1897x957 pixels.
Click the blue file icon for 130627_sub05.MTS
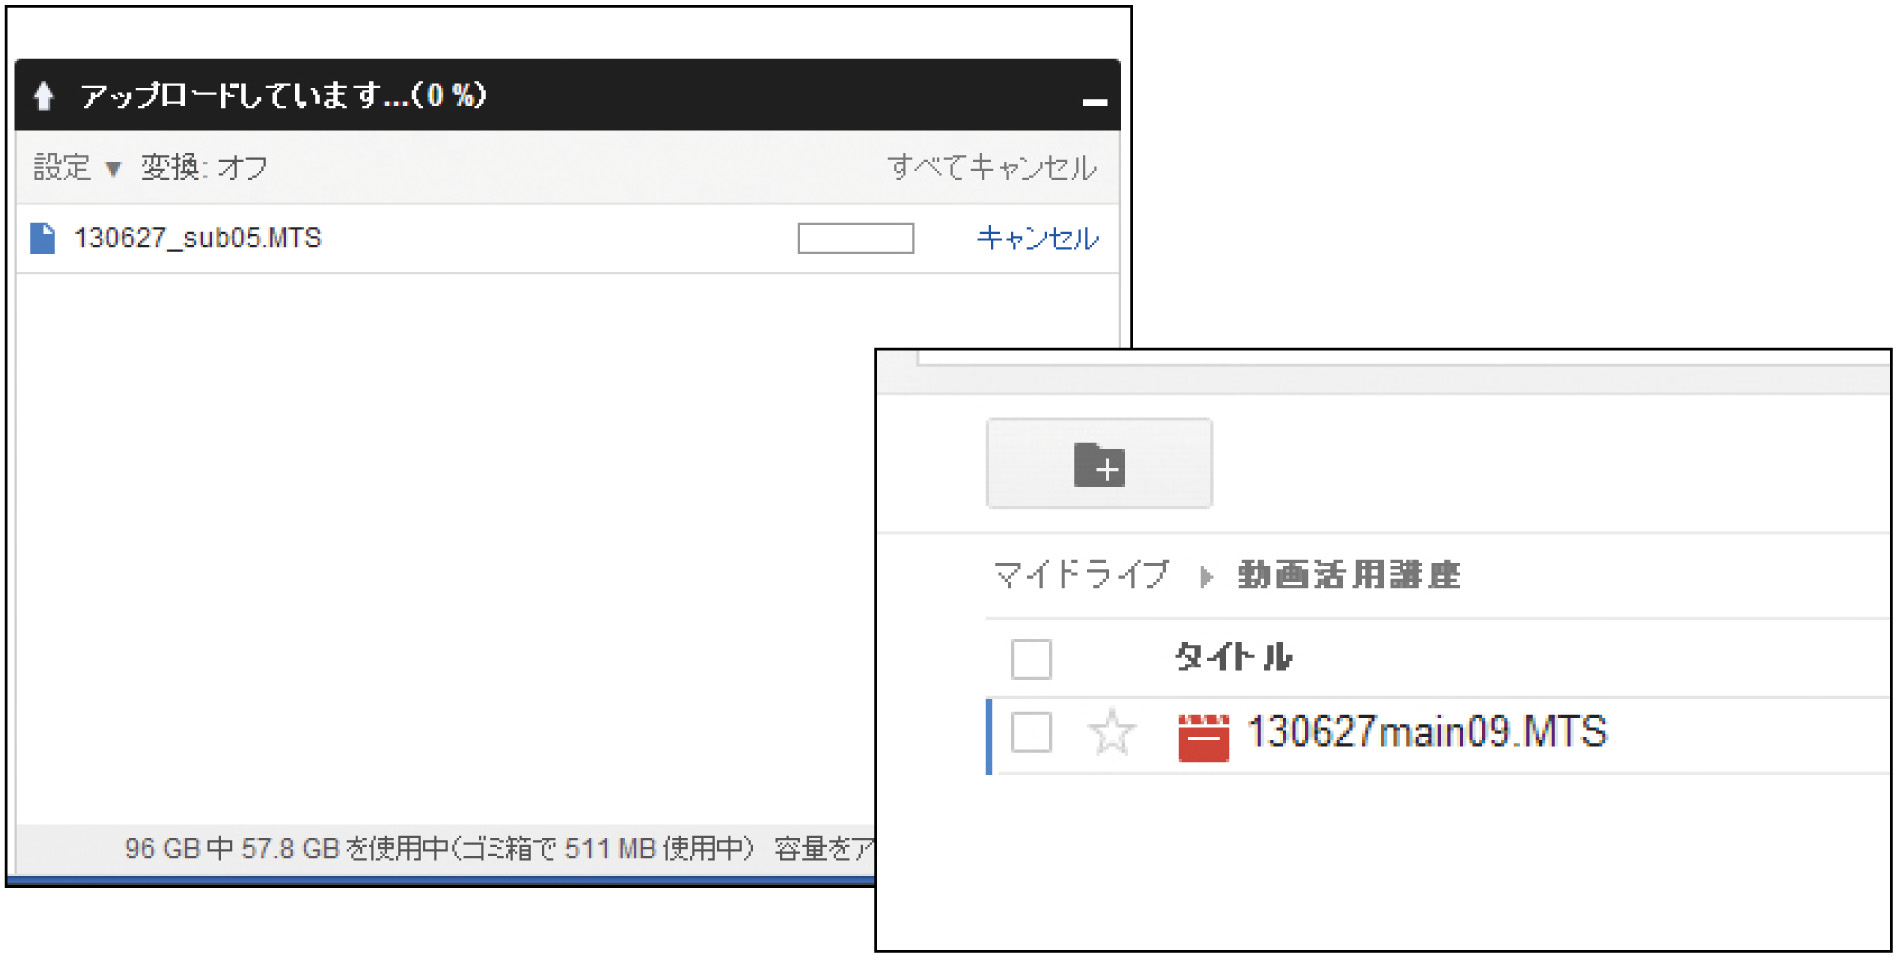43,239
